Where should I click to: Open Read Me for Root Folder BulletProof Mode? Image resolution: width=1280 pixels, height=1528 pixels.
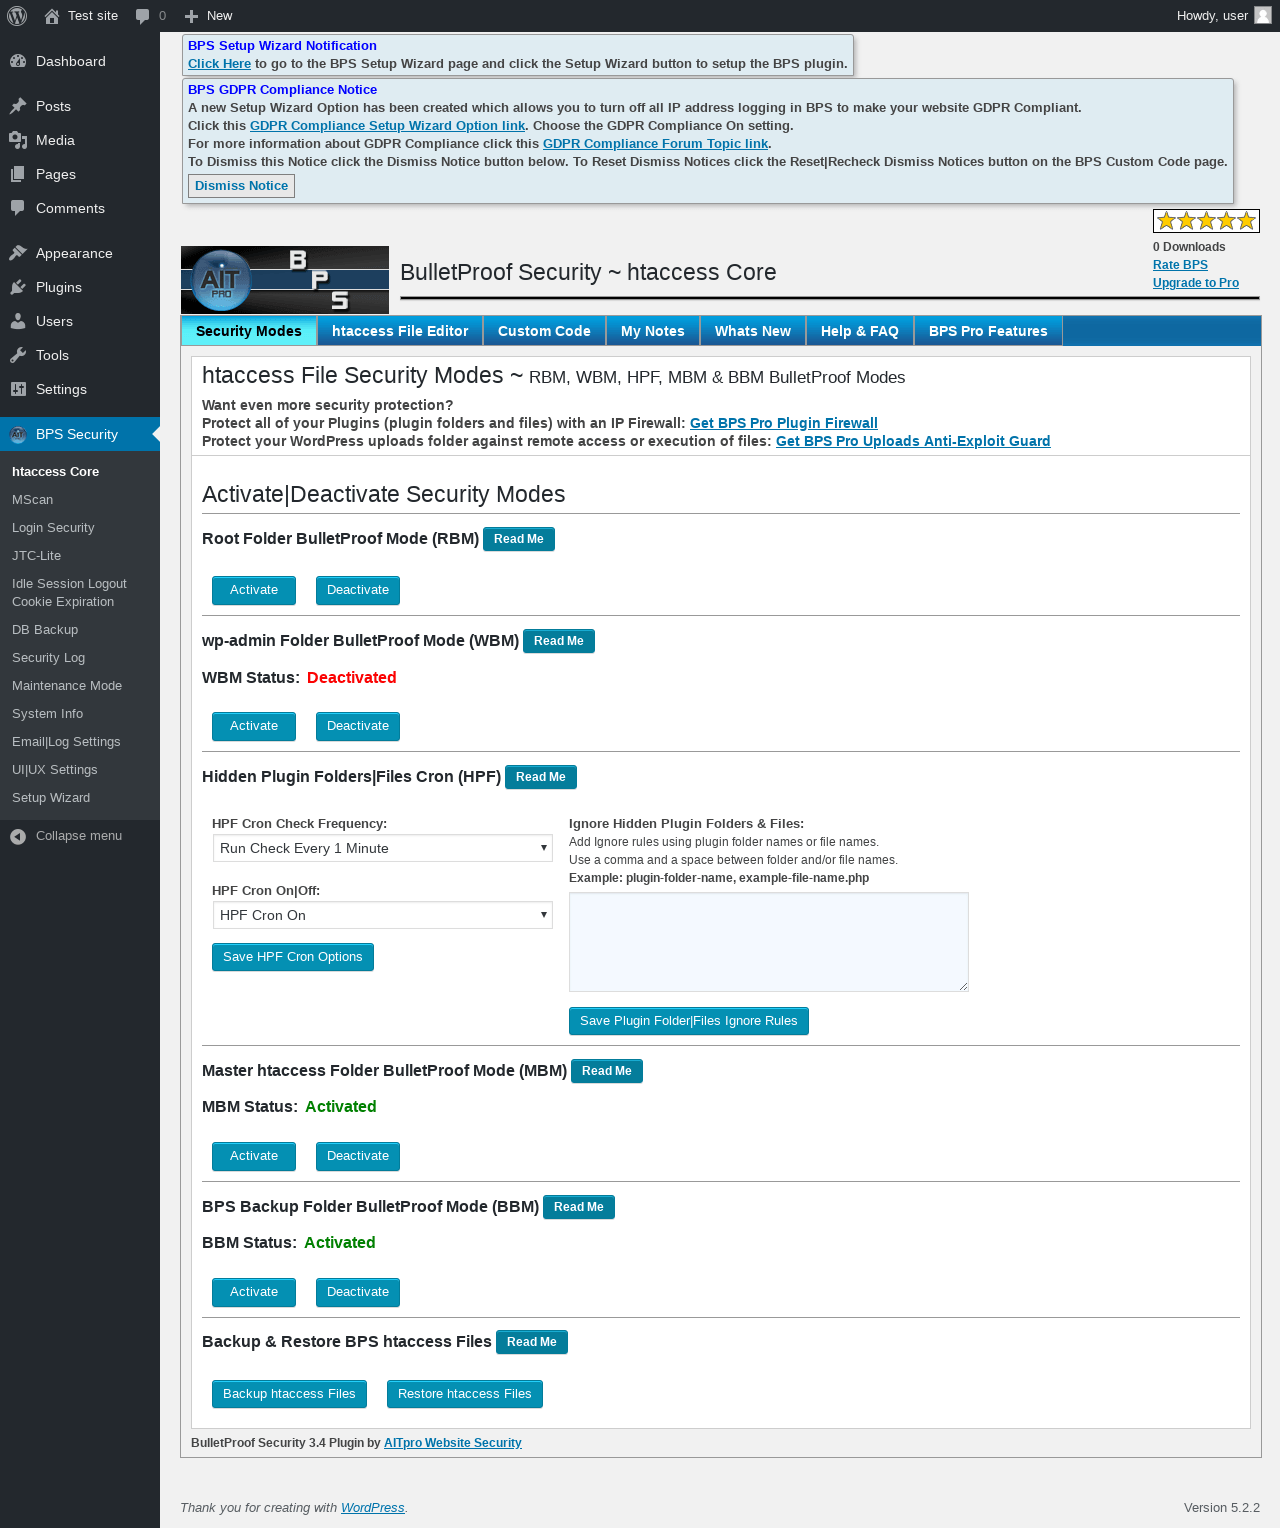click(519, 539)
